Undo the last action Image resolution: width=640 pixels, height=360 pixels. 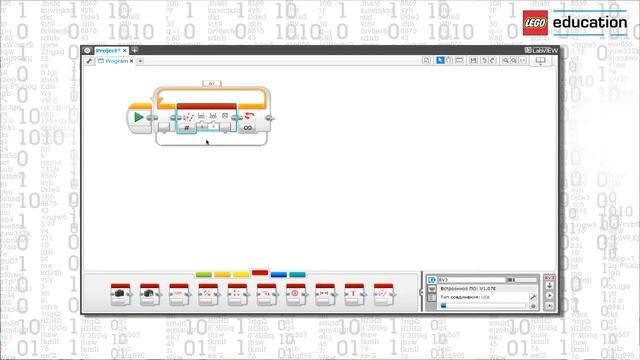coord(484,60)
